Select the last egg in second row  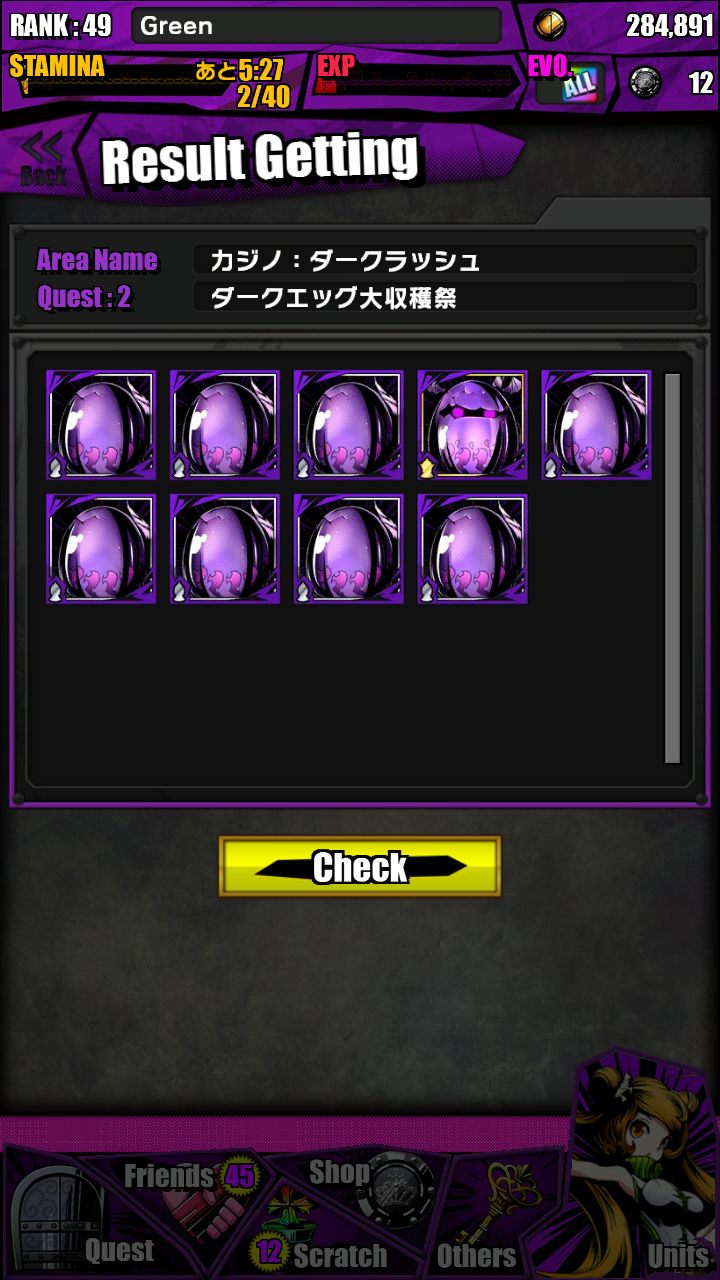tap(472, 549)
